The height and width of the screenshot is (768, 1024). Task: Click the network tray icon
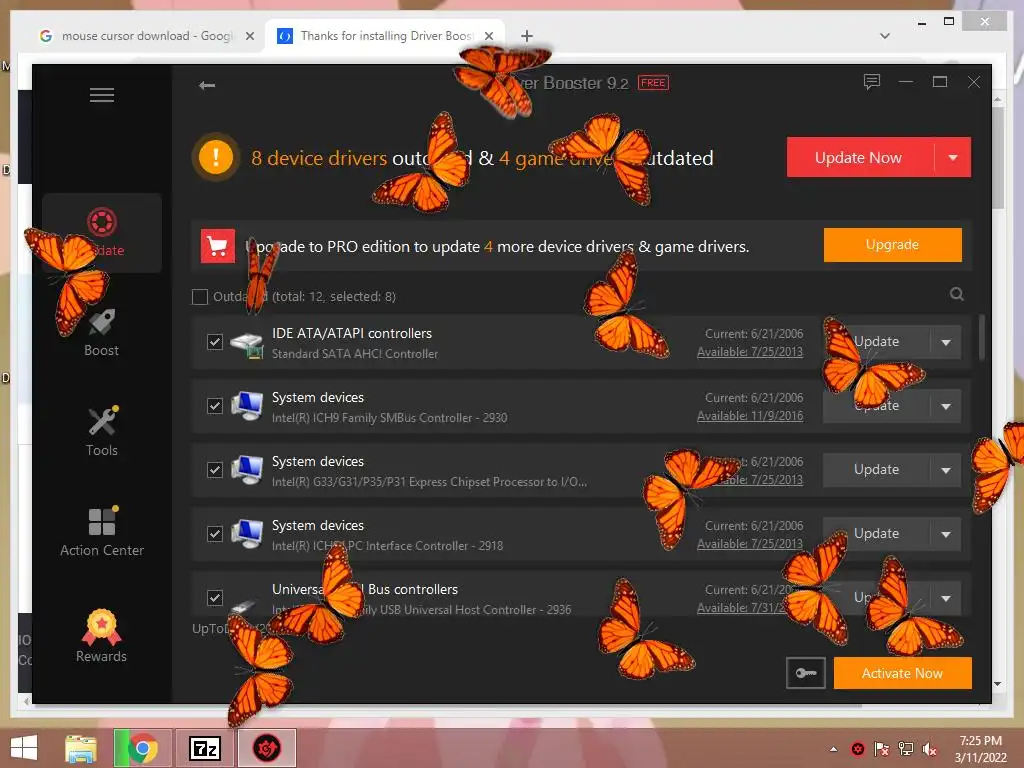tap(906, 749)
